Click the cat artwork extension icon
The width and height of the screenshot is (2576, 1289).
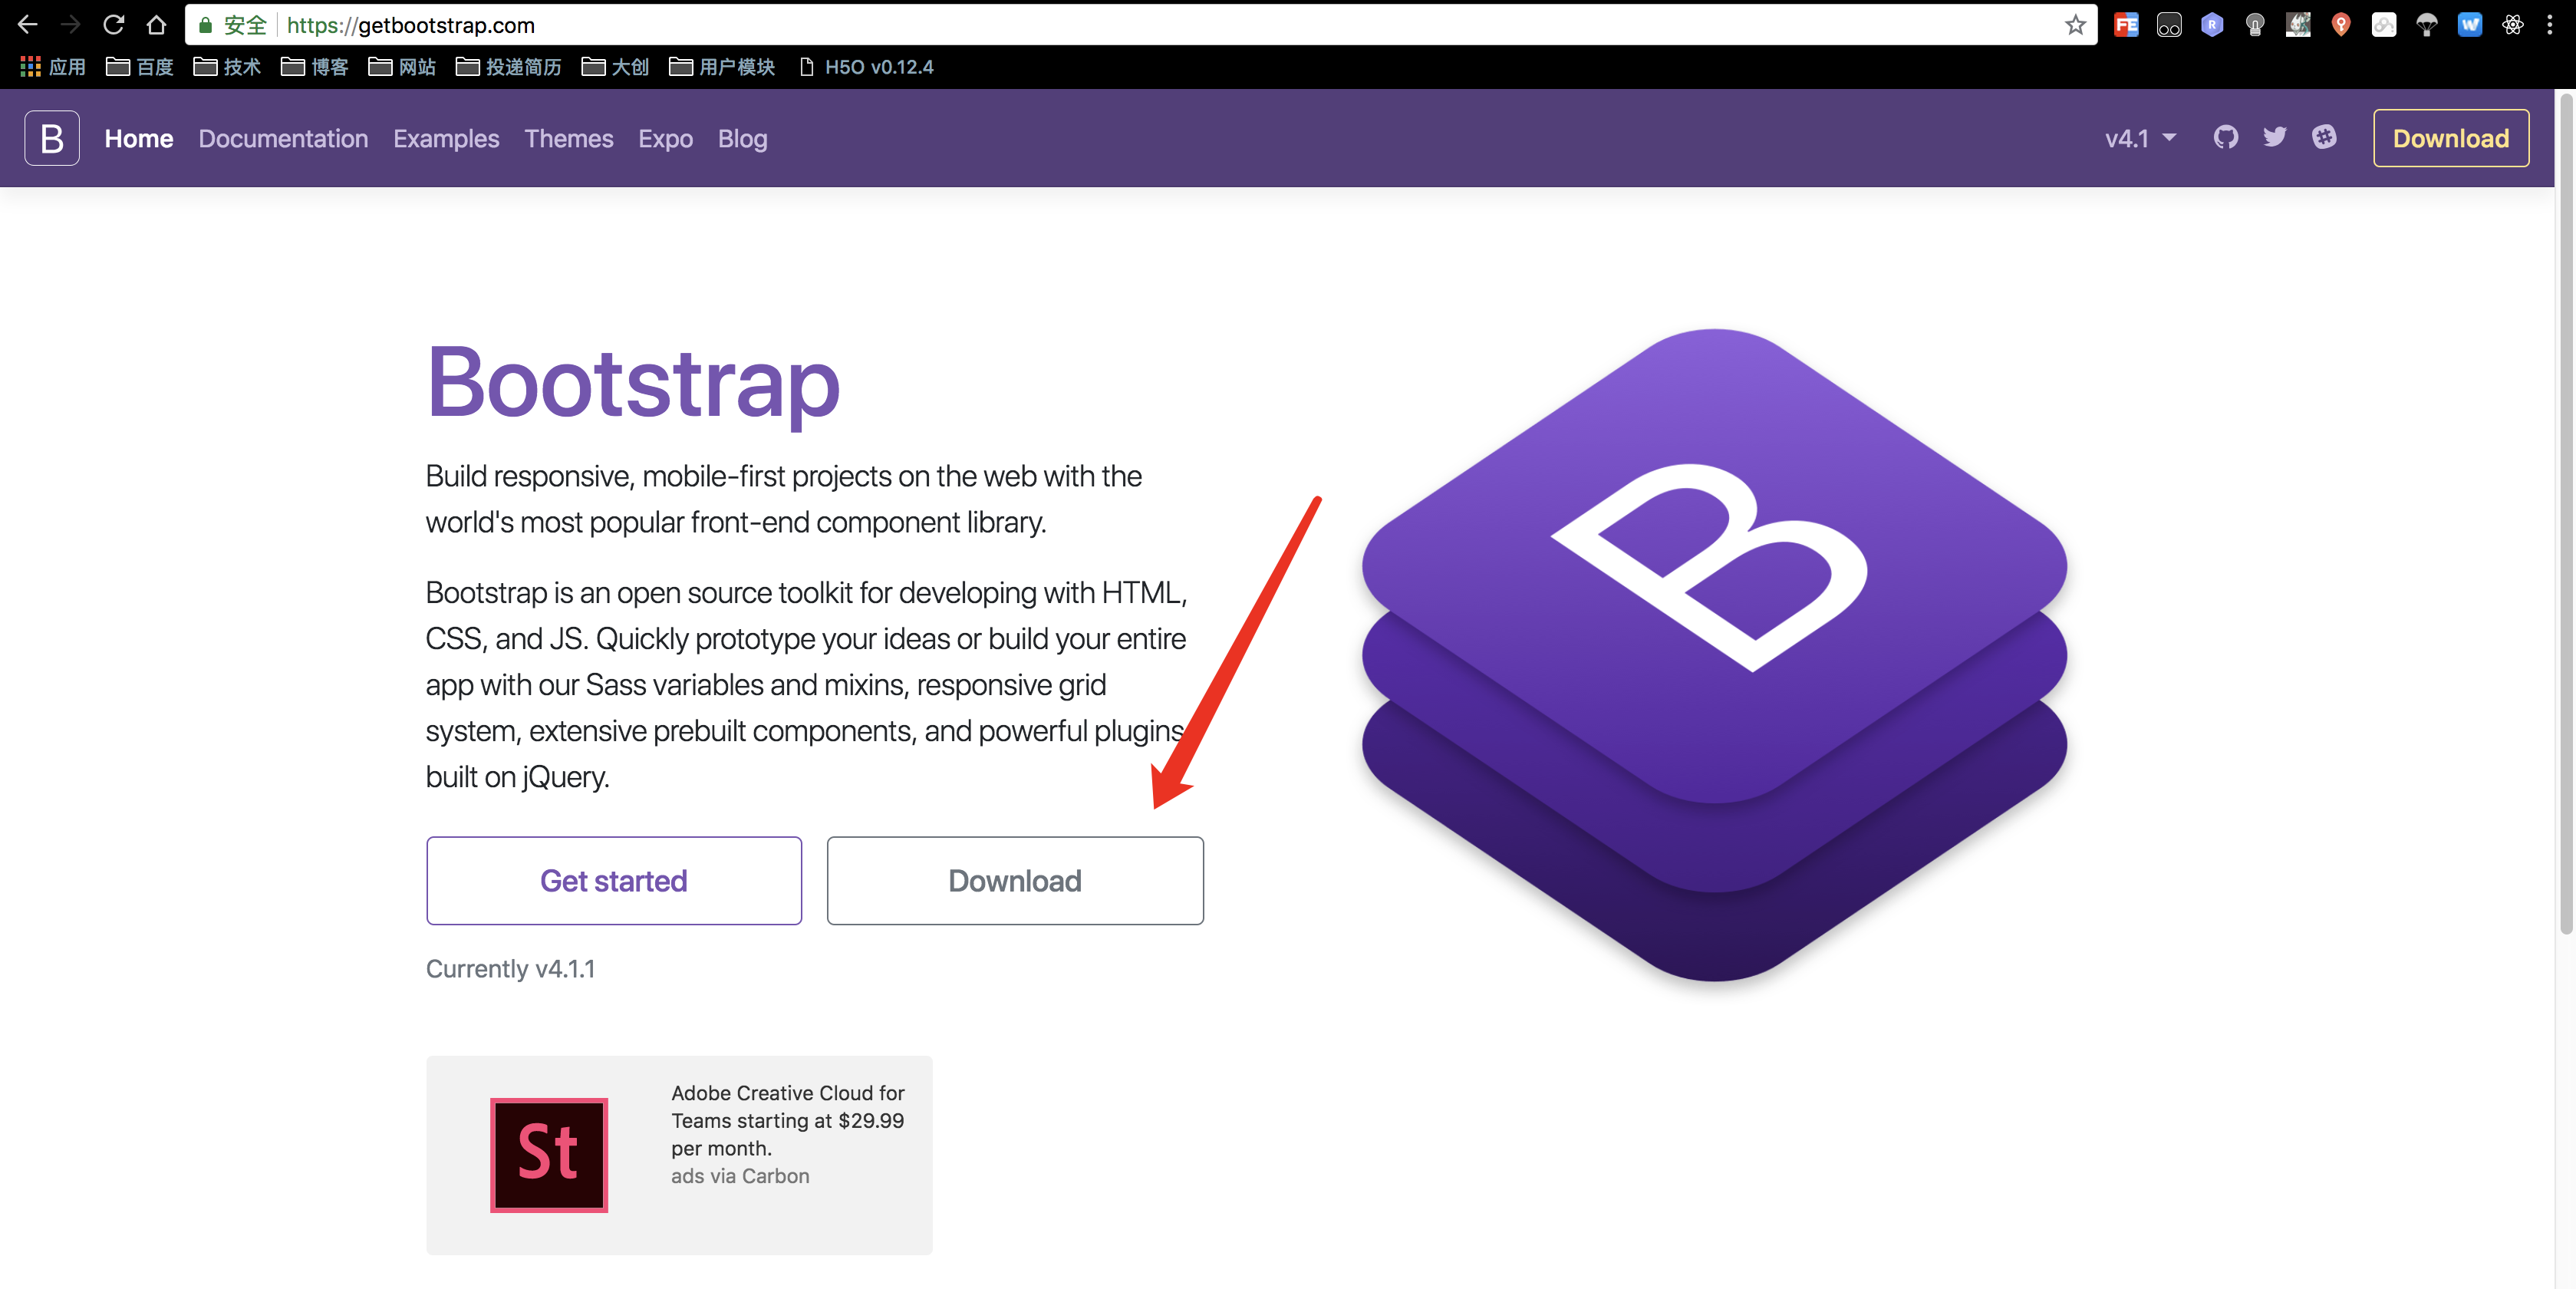pyautogui.click(x=2298, y=25)
